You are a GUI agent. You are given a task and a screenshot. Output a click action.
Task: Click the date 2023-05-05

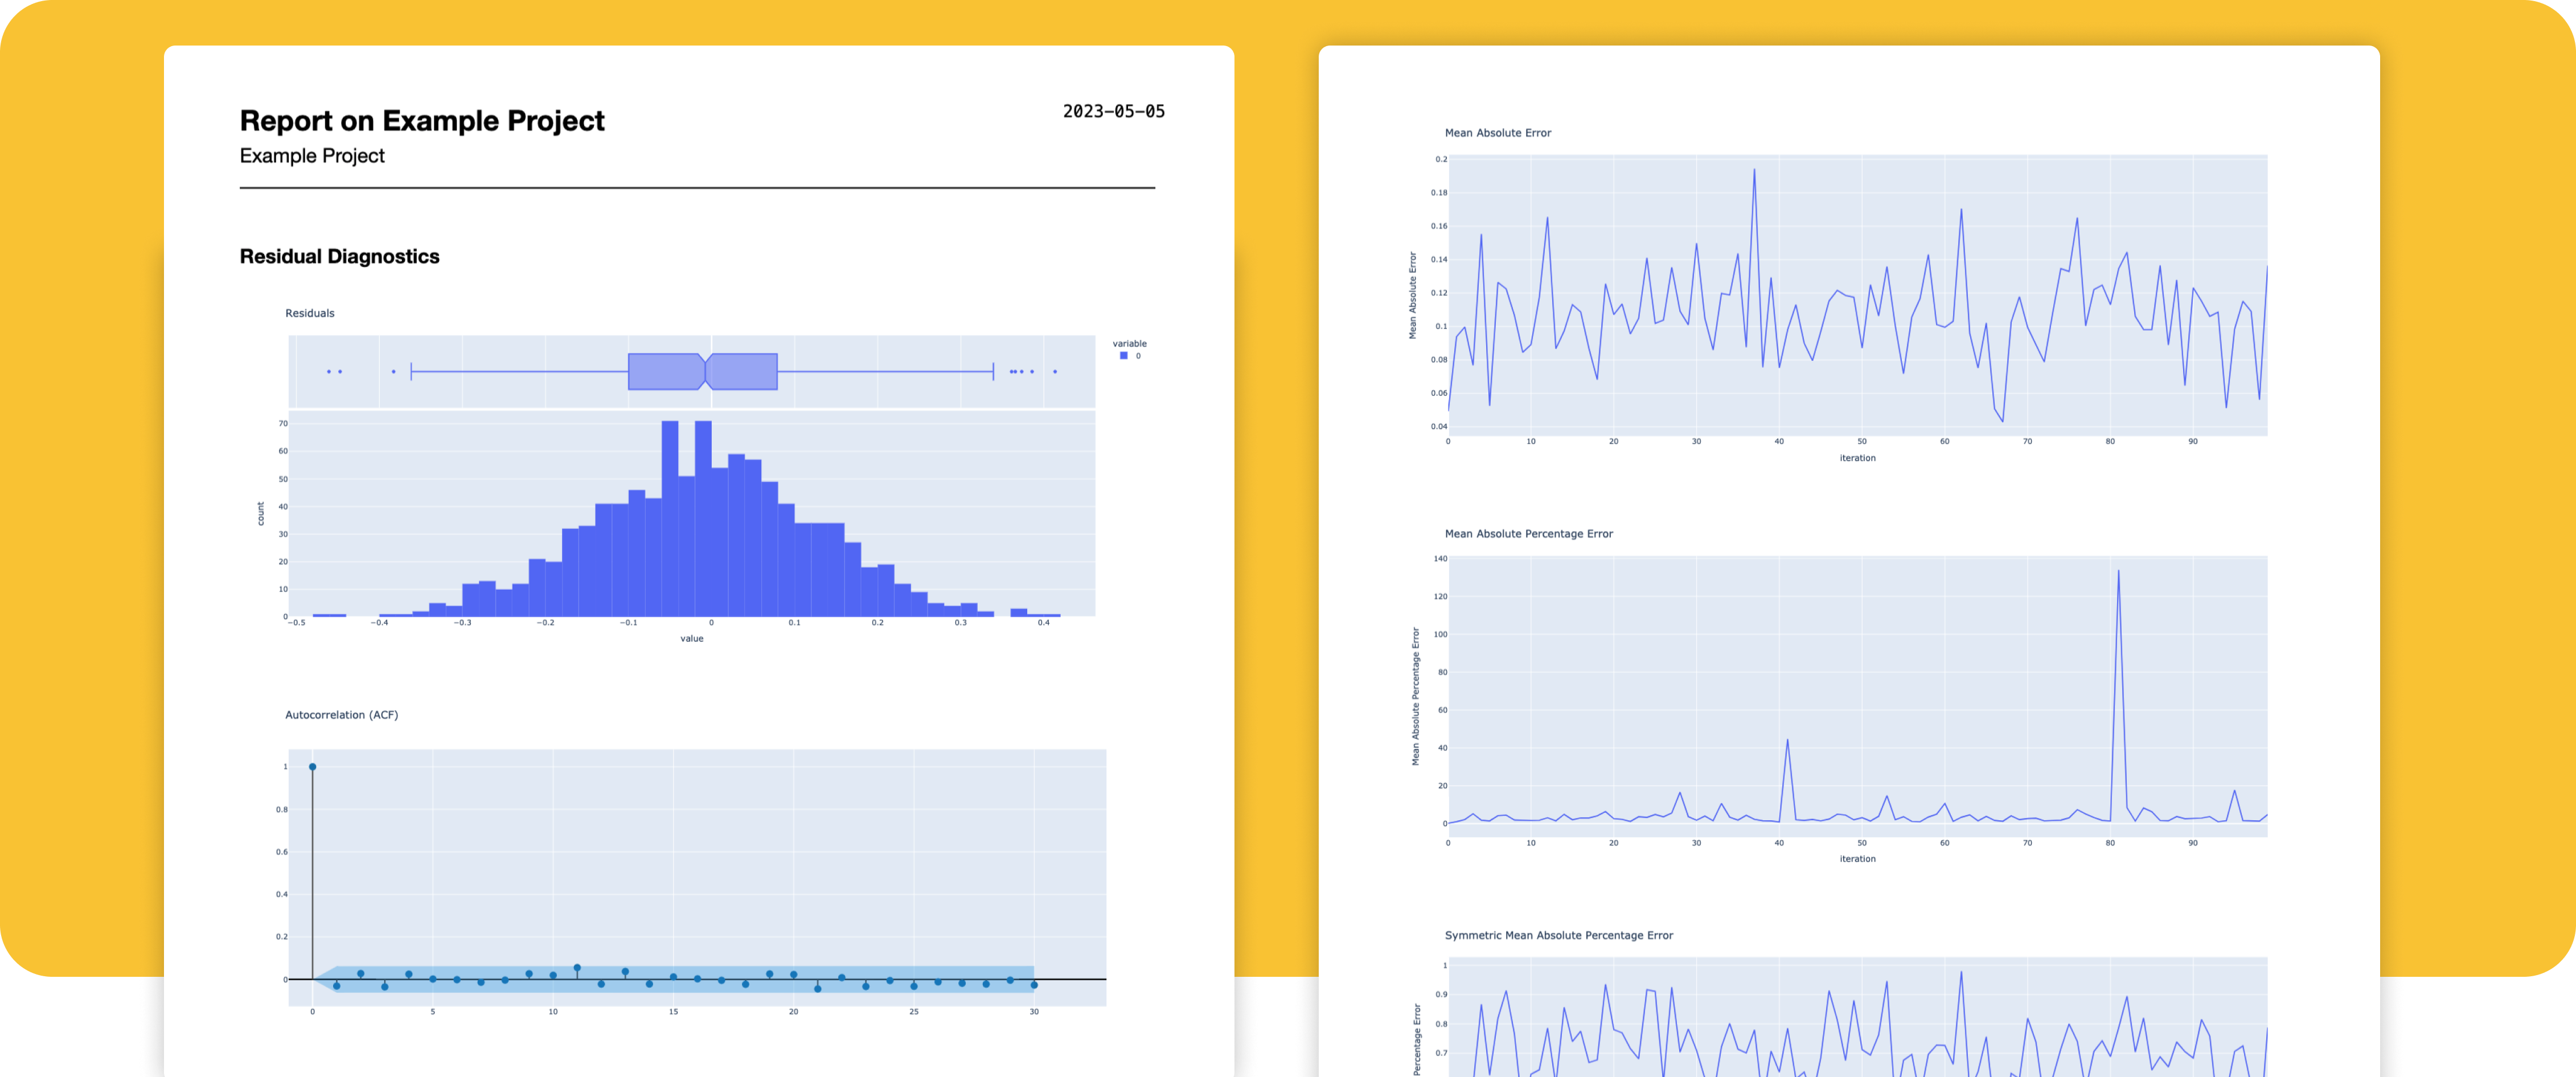tap(1113, 111)
